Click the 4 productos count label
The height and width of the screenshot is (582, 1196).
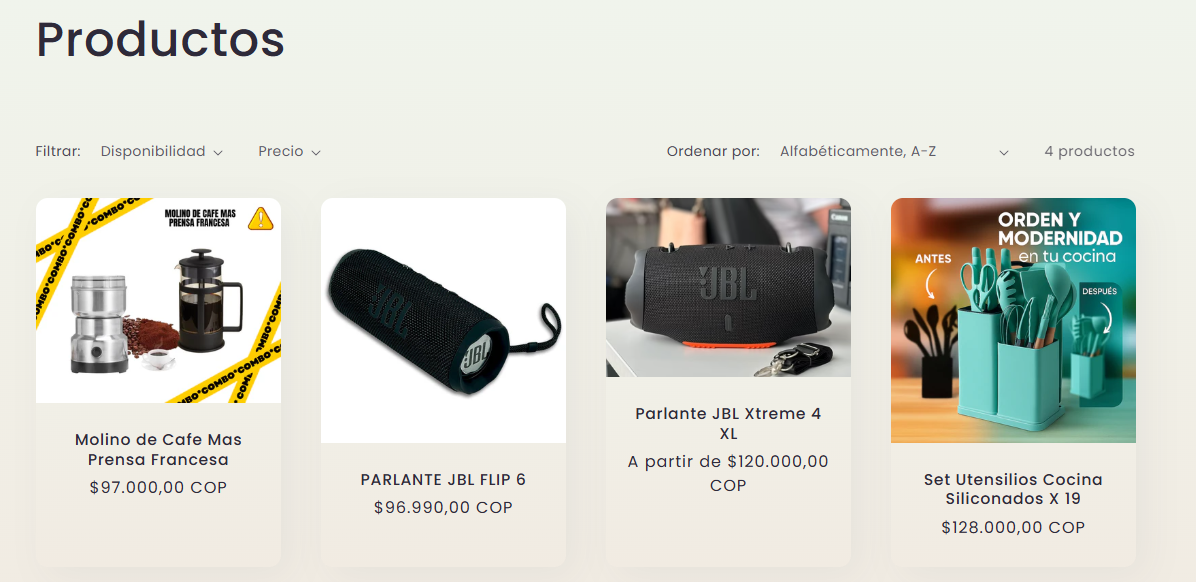(x=1089, y=151)
